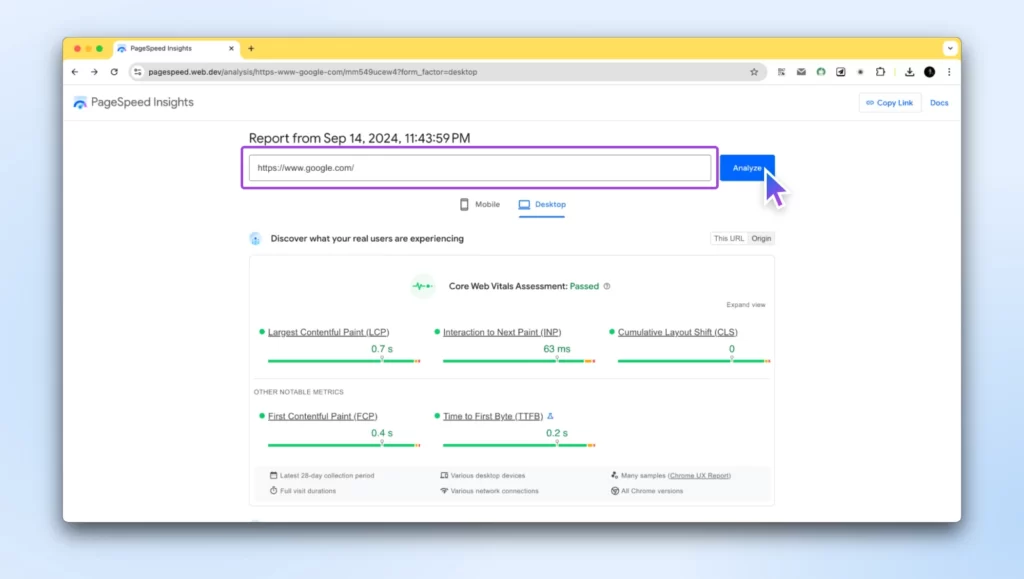Click the INP distribution bar

click(519, 361)
